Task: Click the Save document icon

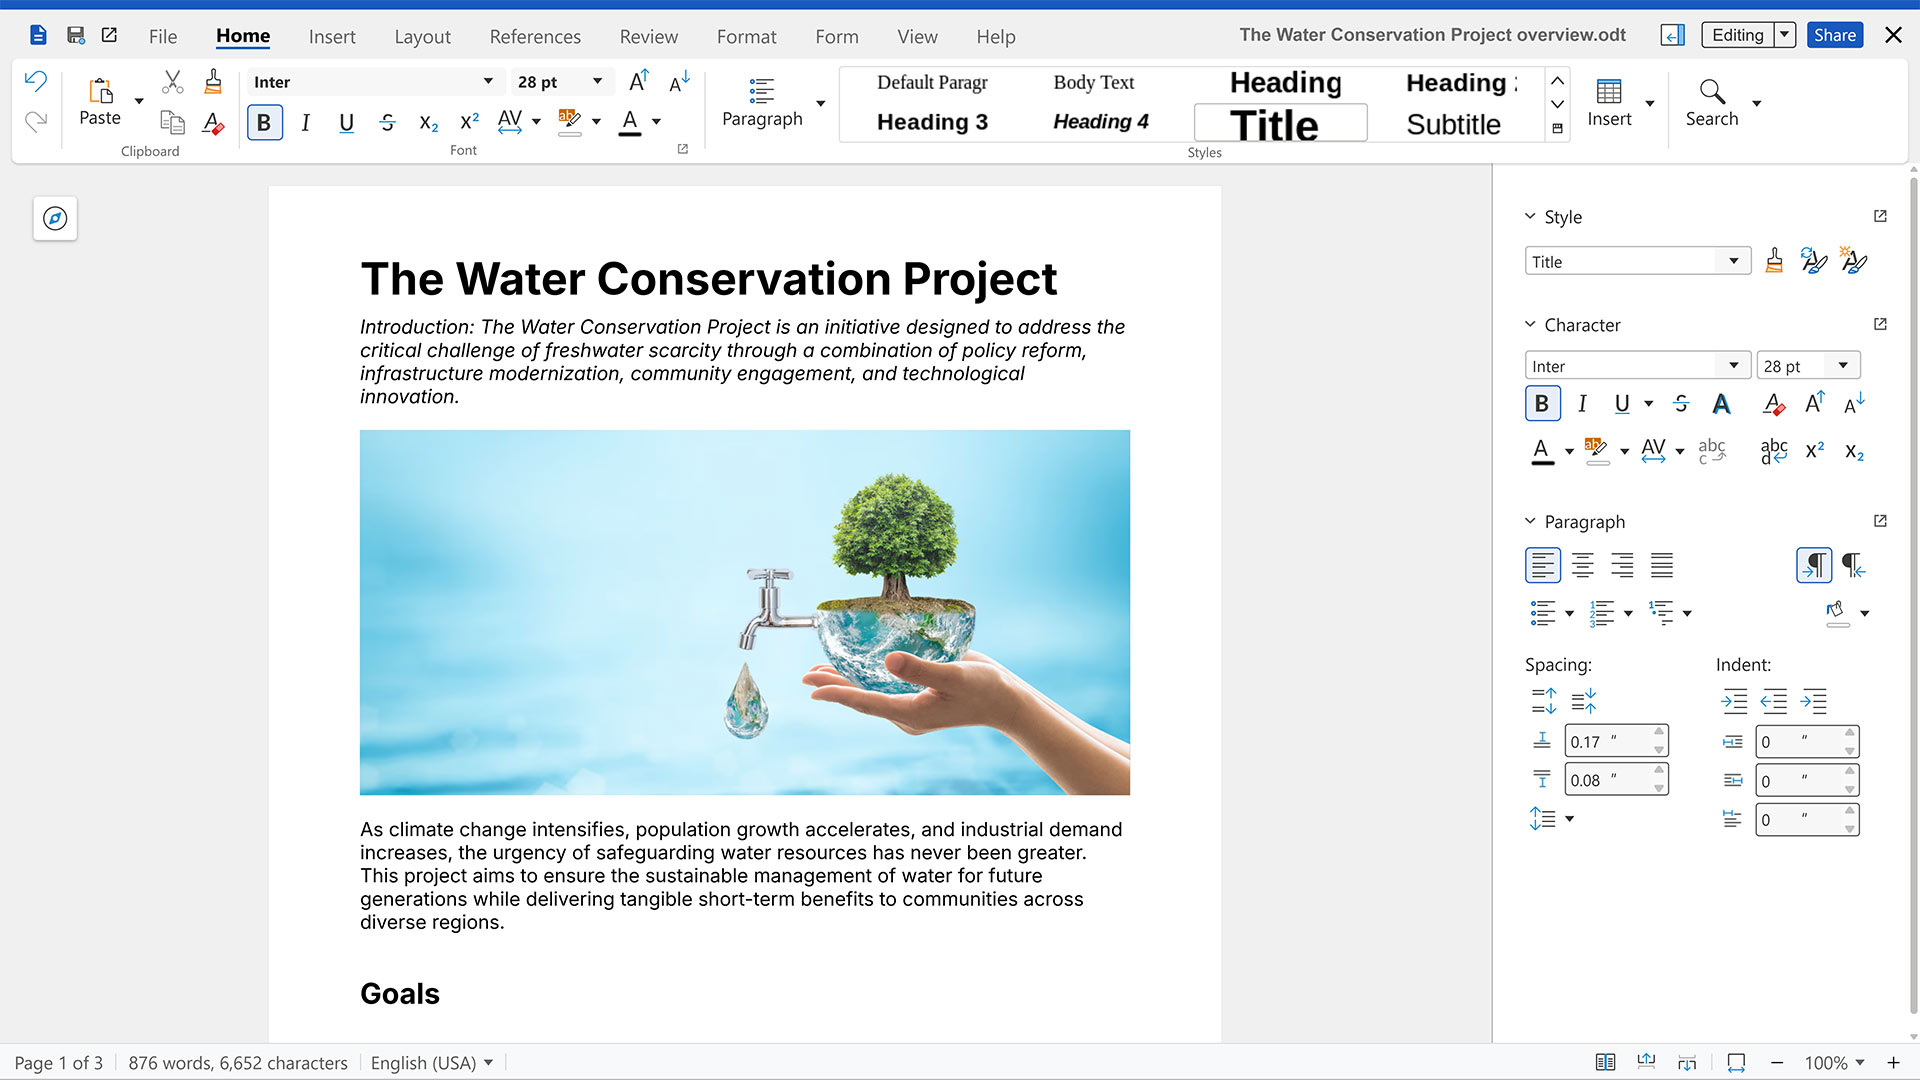Action: tap(75, 35)
